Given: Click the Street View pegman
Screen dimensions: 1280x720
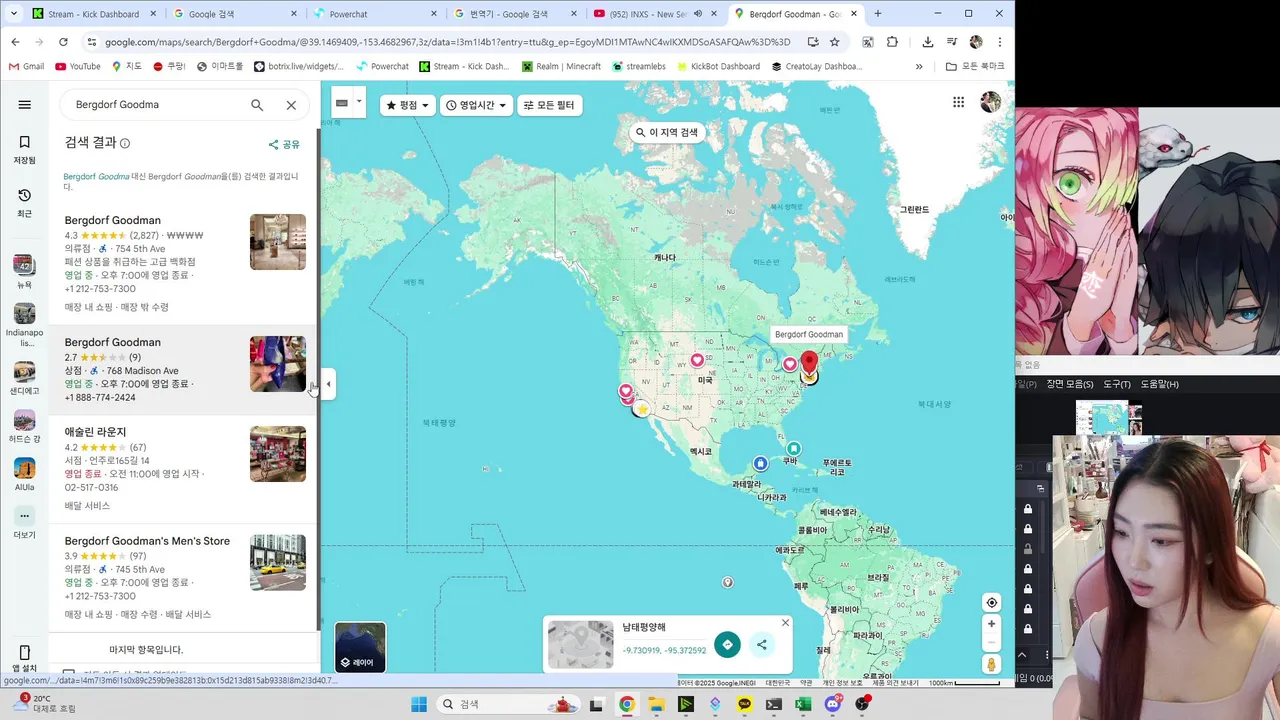Looking at the screenshot, I should pos(991,665).
